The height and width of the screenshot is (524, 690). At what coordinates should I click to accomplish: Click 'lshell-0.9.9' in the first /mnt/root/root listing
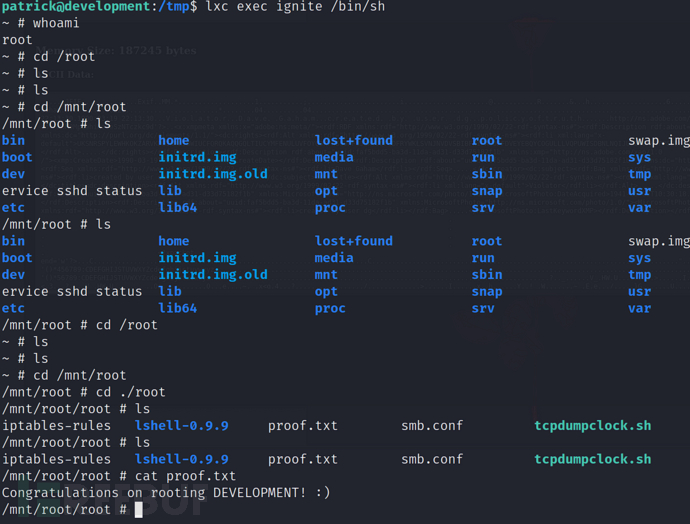(x=182, y=425)
